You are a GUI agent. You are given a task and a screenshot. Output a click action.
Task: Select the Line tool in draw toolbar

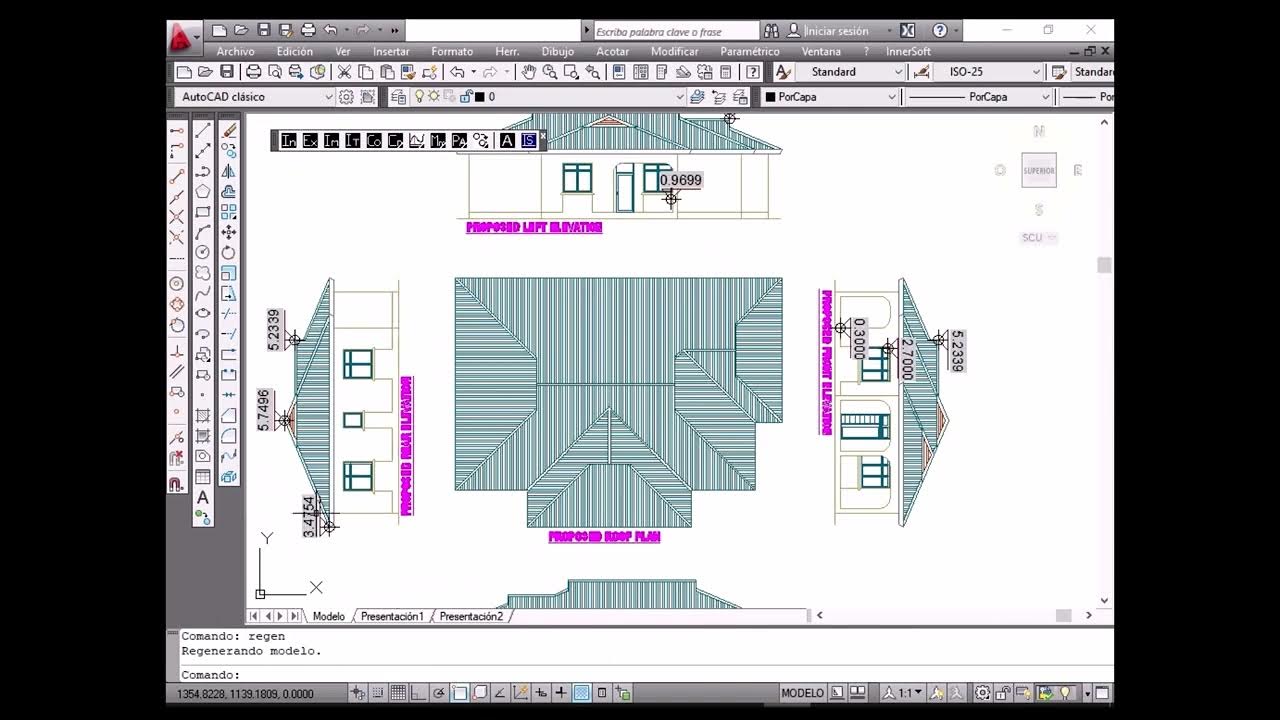203,130
